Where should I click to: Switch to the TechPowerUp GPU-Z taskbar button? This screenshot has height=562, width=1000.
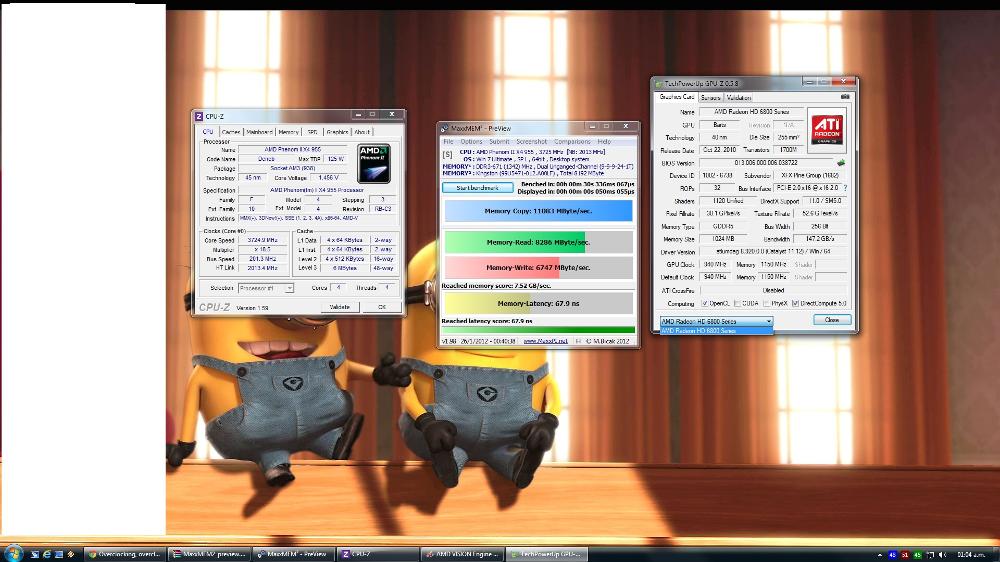coord(547,554)
